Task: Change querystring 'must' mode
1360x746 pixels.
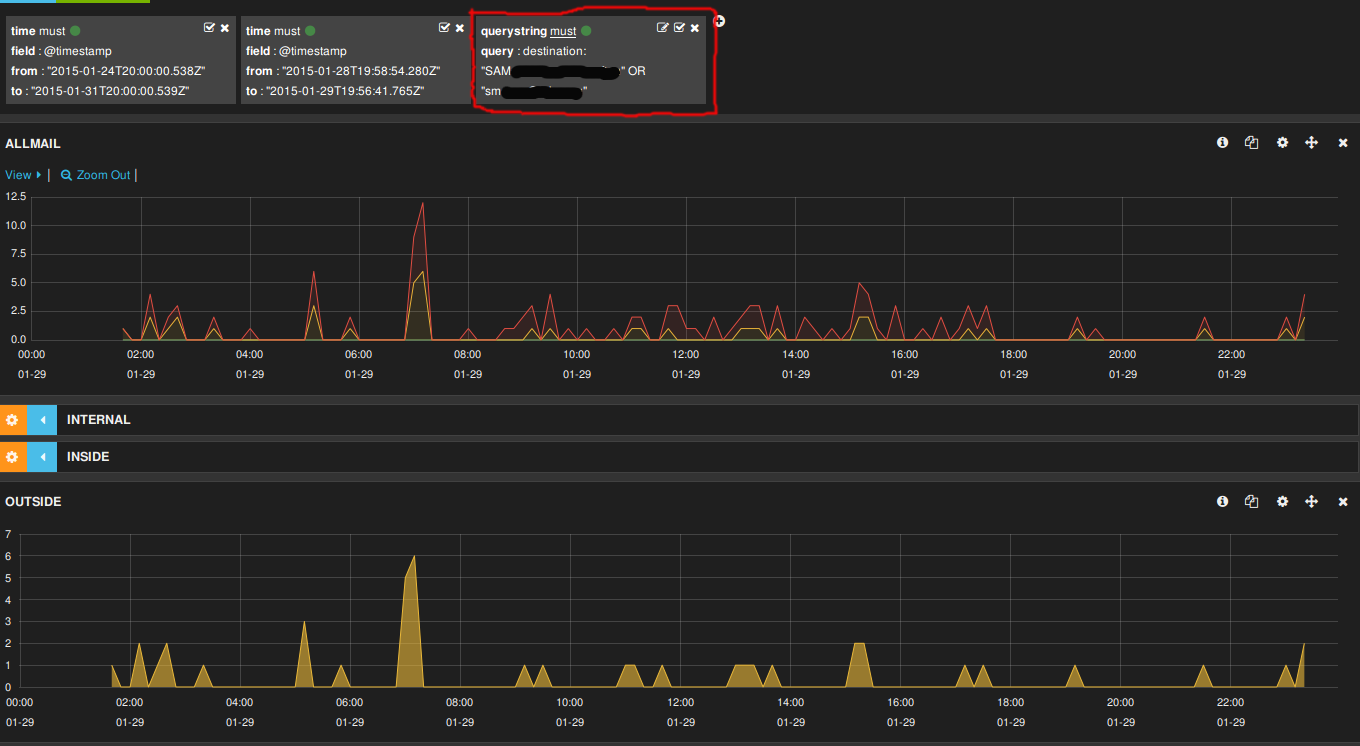Action: click(x=563, y=31)
